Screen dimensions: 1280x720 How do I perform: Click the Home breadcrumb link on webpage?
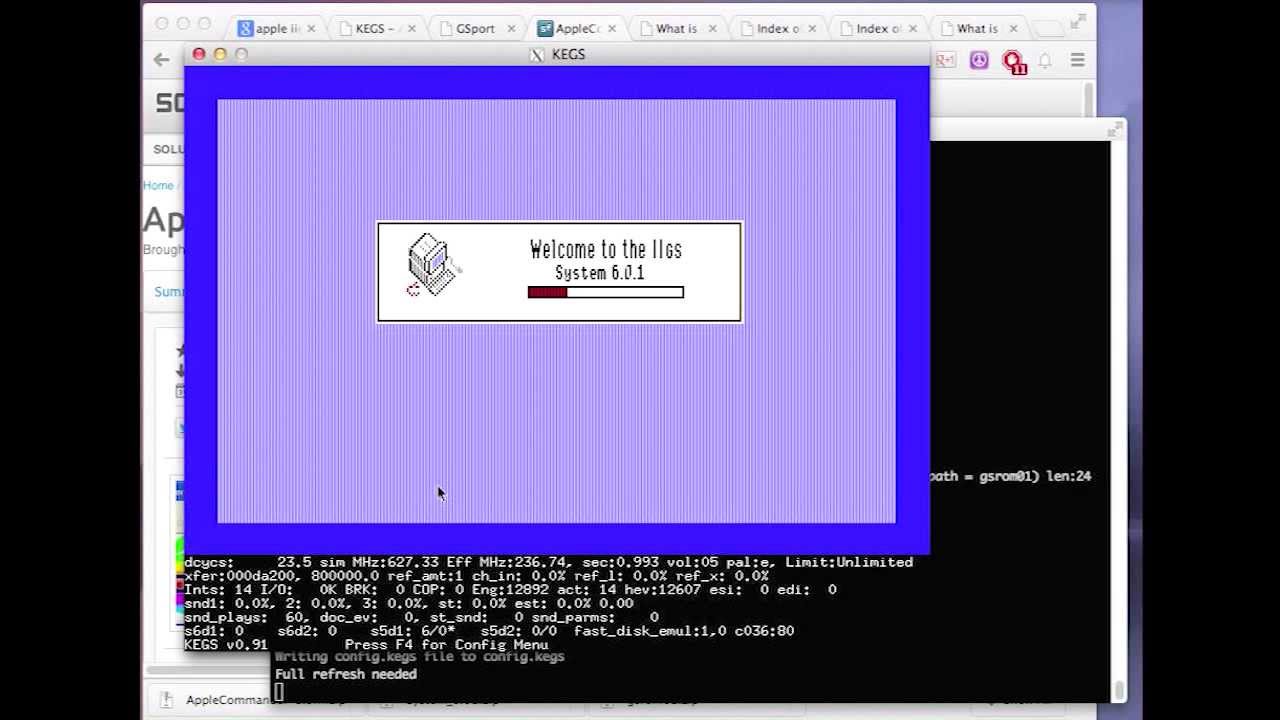[158, 185]
